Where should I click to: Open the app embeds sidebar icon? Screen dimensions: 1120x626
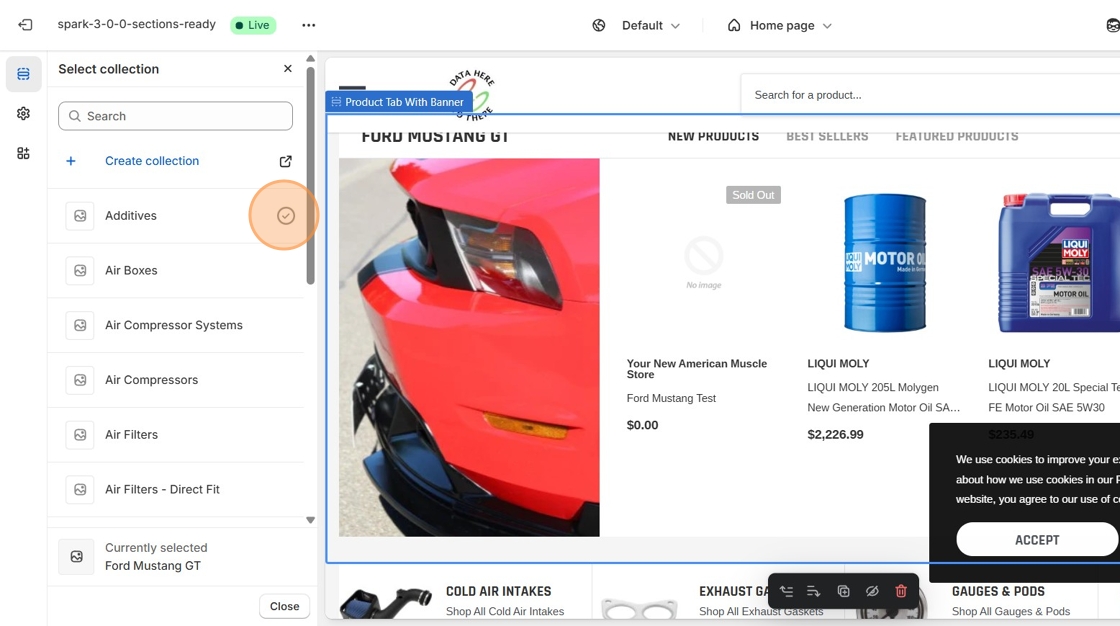coord(24,154)
